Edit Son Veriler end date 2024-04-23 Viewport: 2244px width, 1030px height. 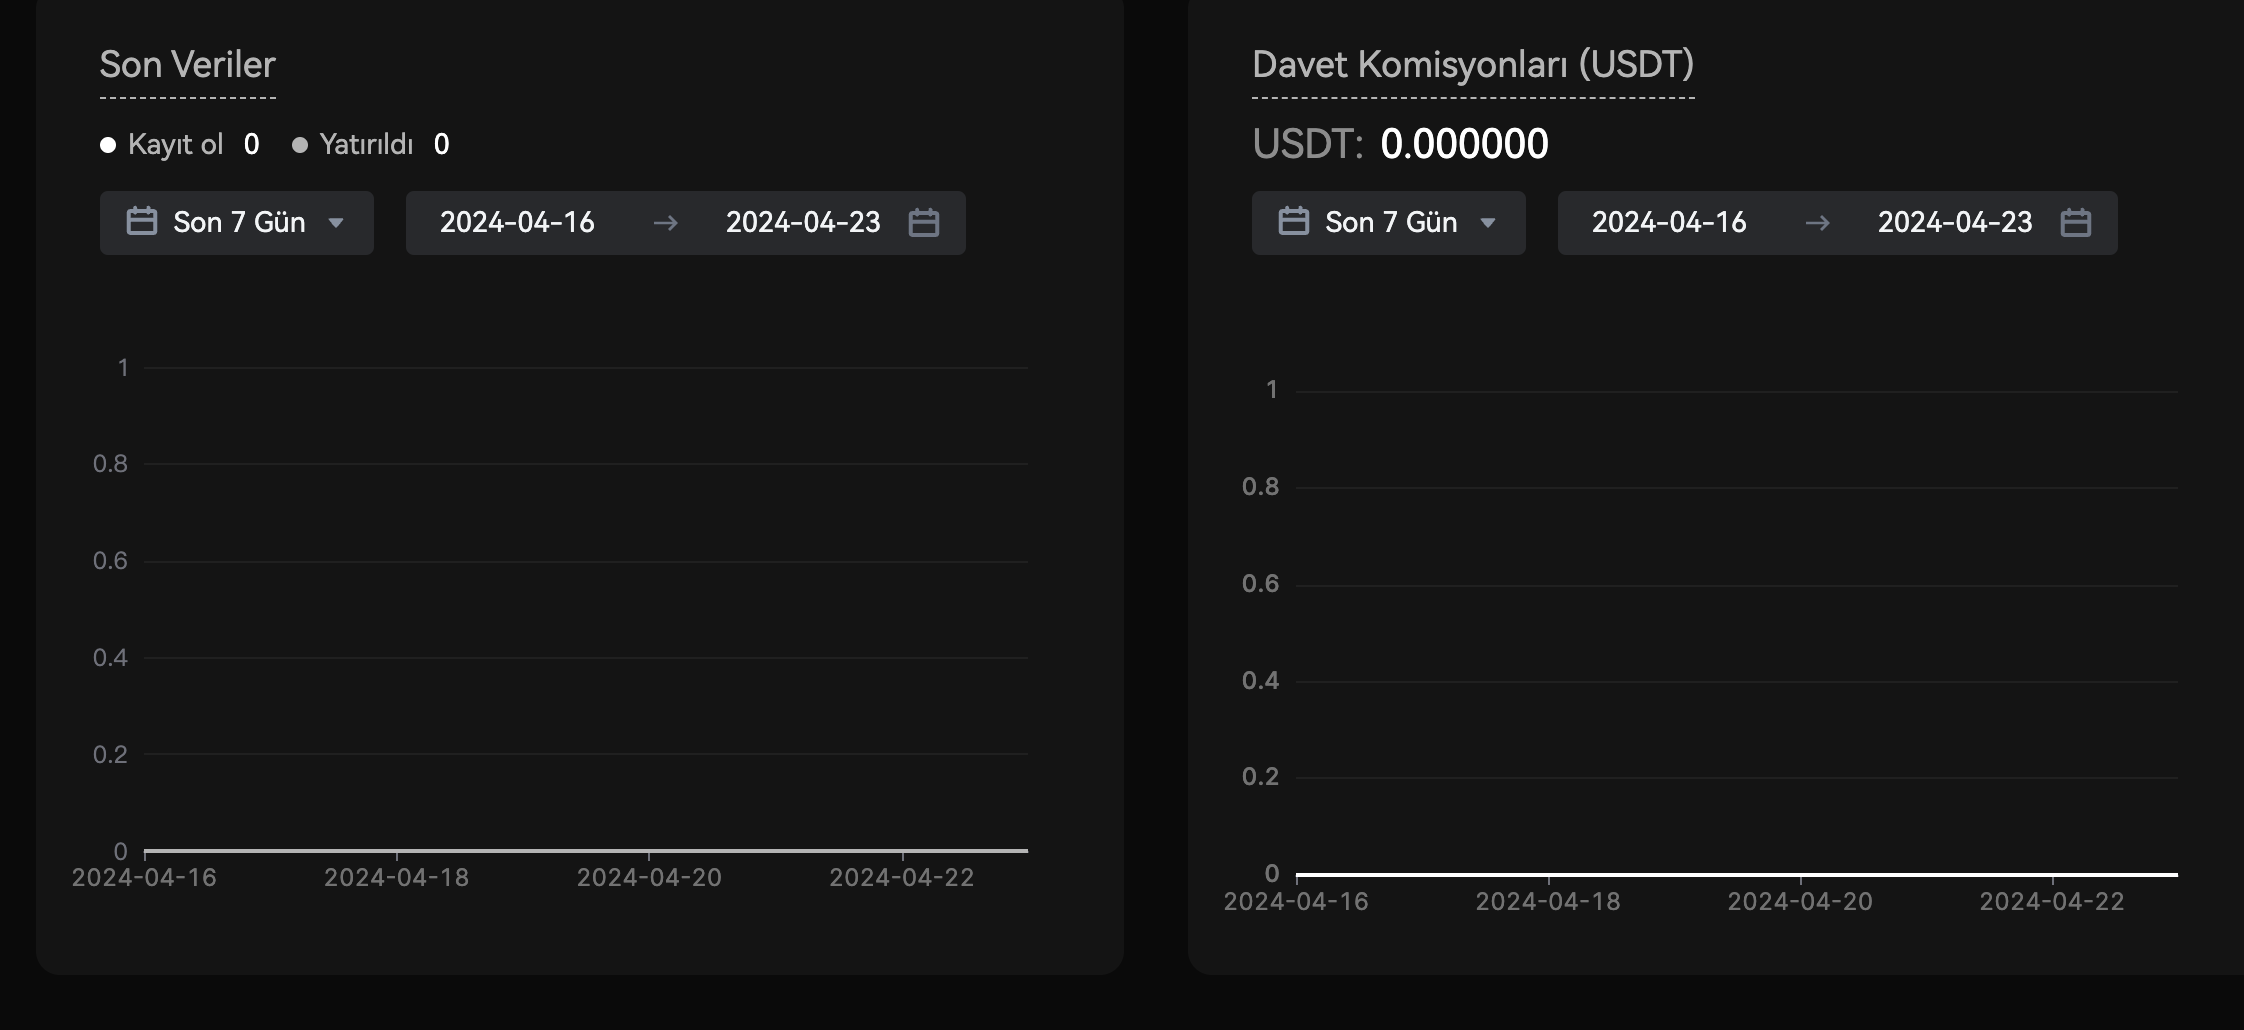tap(803, 222)
